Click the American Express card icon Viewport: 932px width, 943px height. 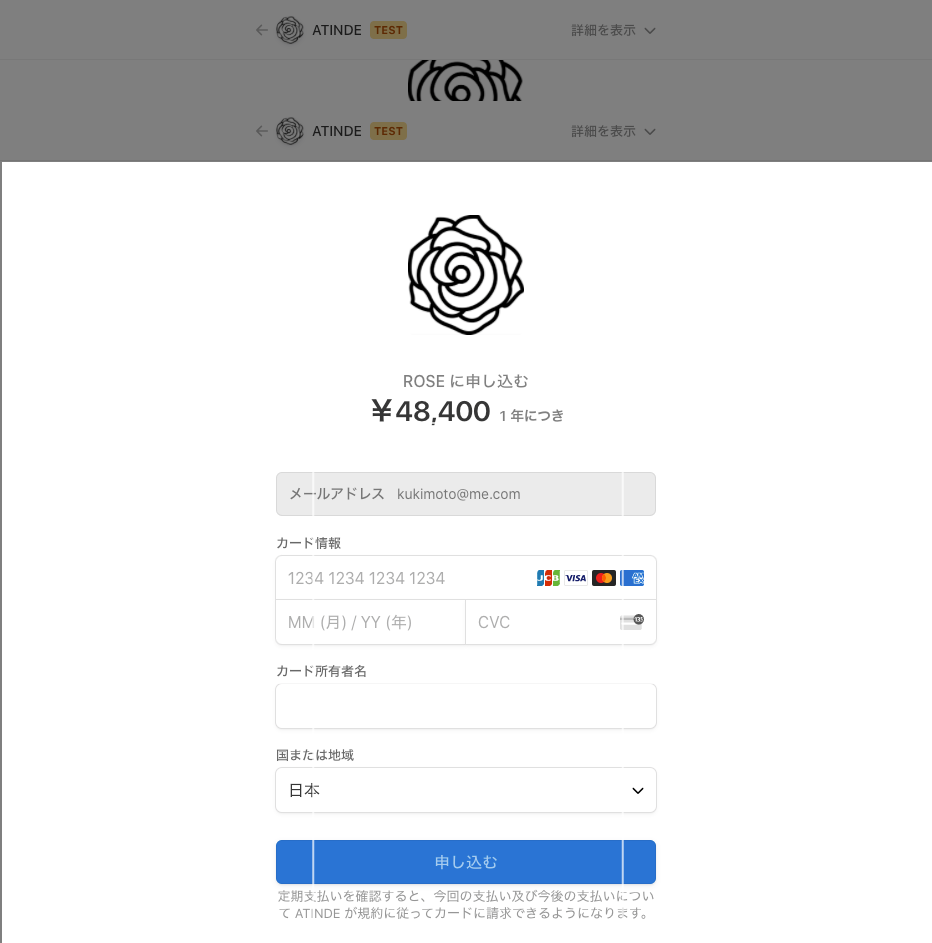[632, 578]
